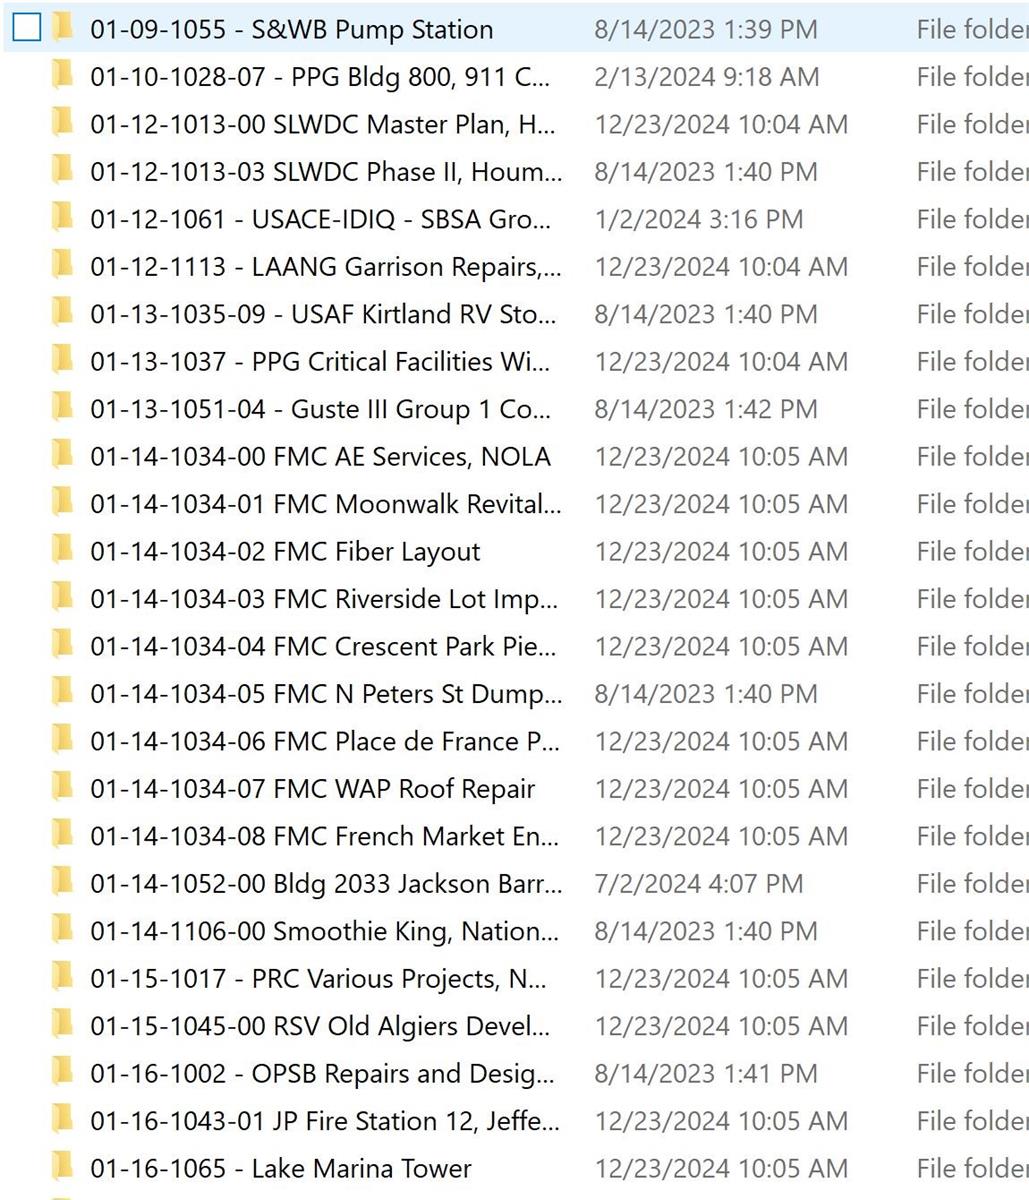Screen dimensions: 1029x1200
Task: Select name 01-14-1034-08 FMC French Market
Action: (325, 837)
